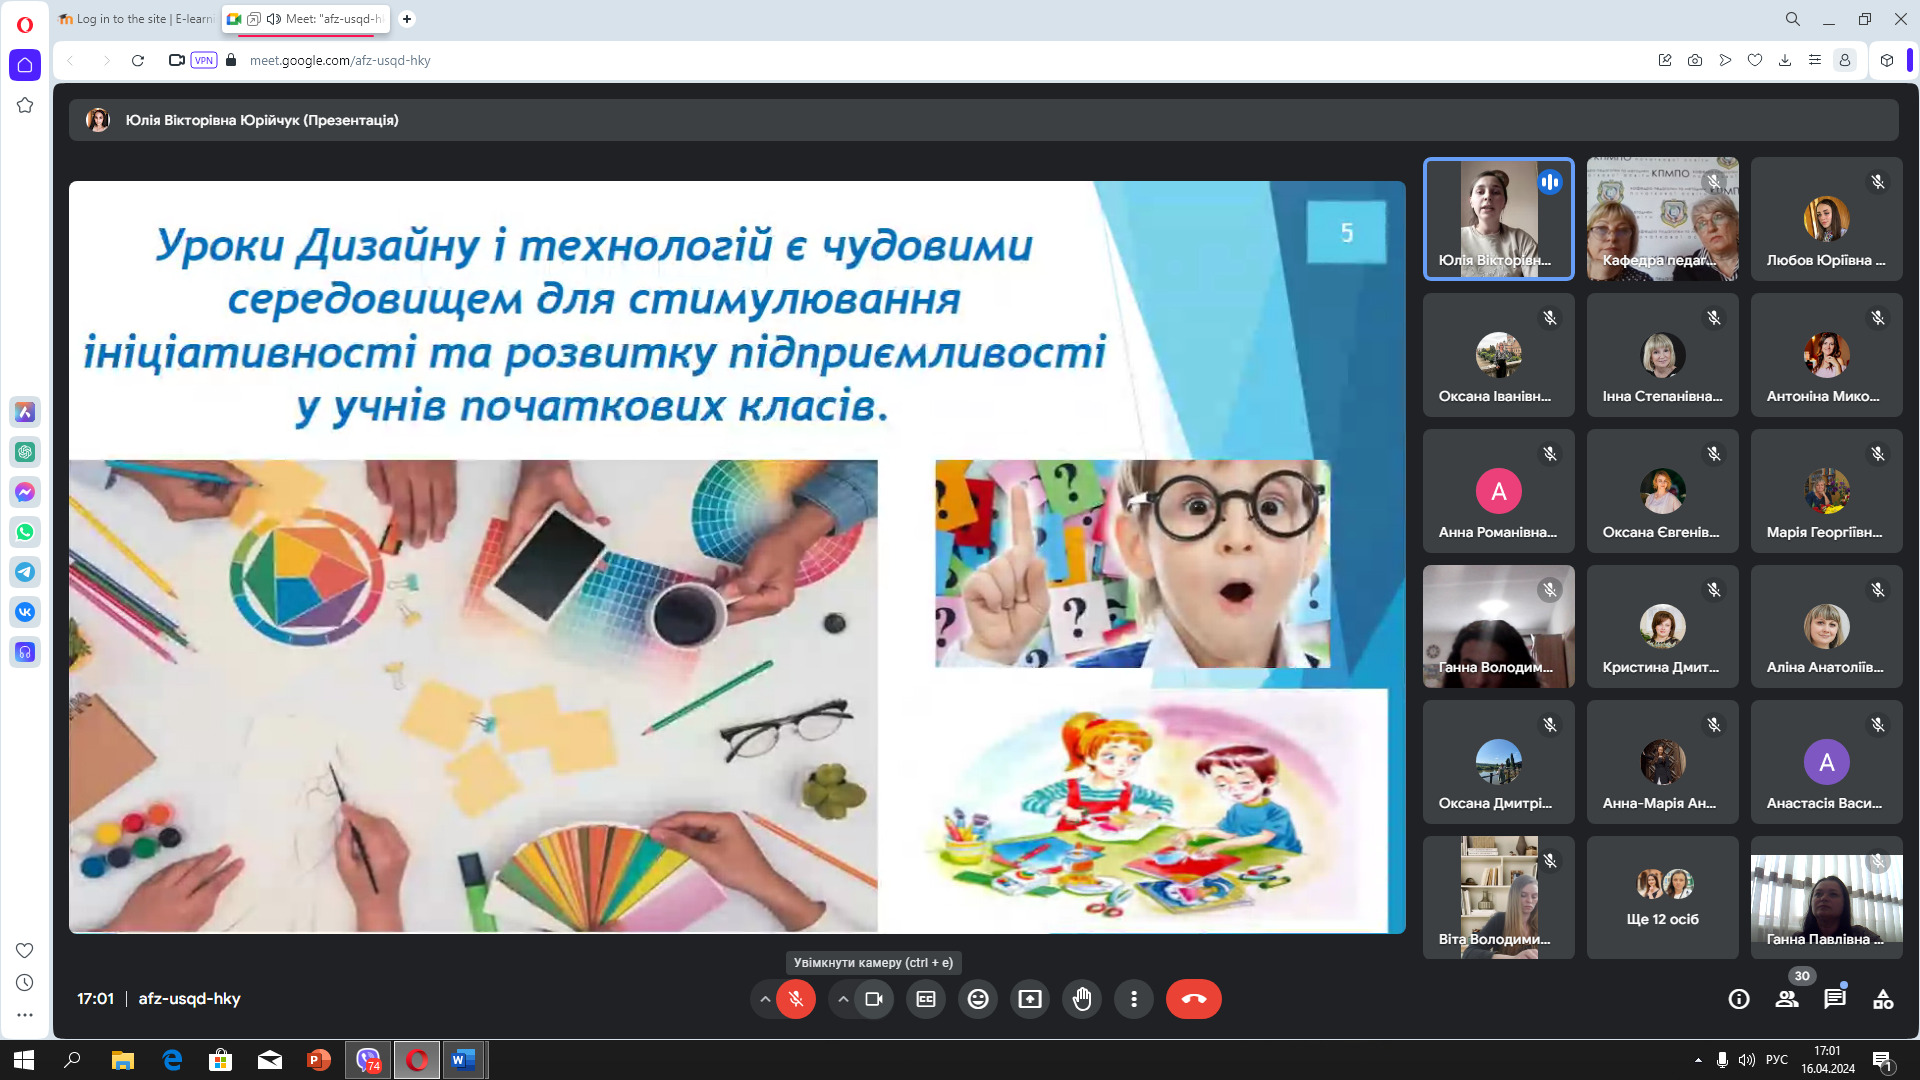The height and width of the screenshot is (1080, 1920).
Task: Open the Word app in taskbar
Action: click(463, 1060)
